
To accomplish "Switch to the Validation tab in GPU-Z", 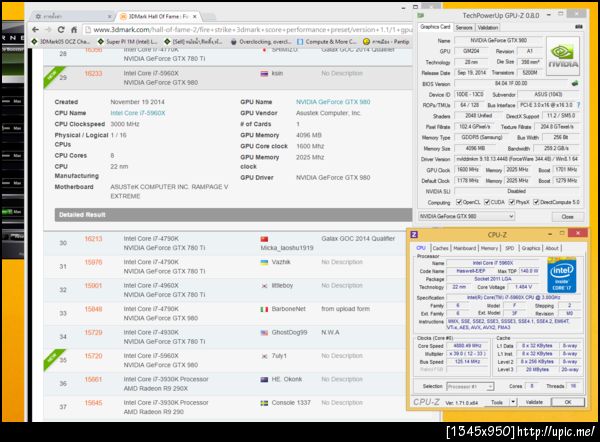I will [x=488, y=28].
